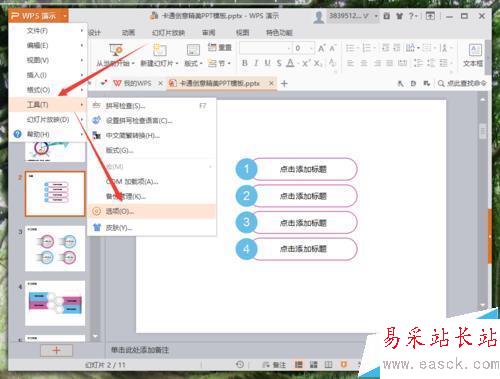Toggle Italic formatting
The height and width of the screenshot is (379, 500).
(256, 63)
